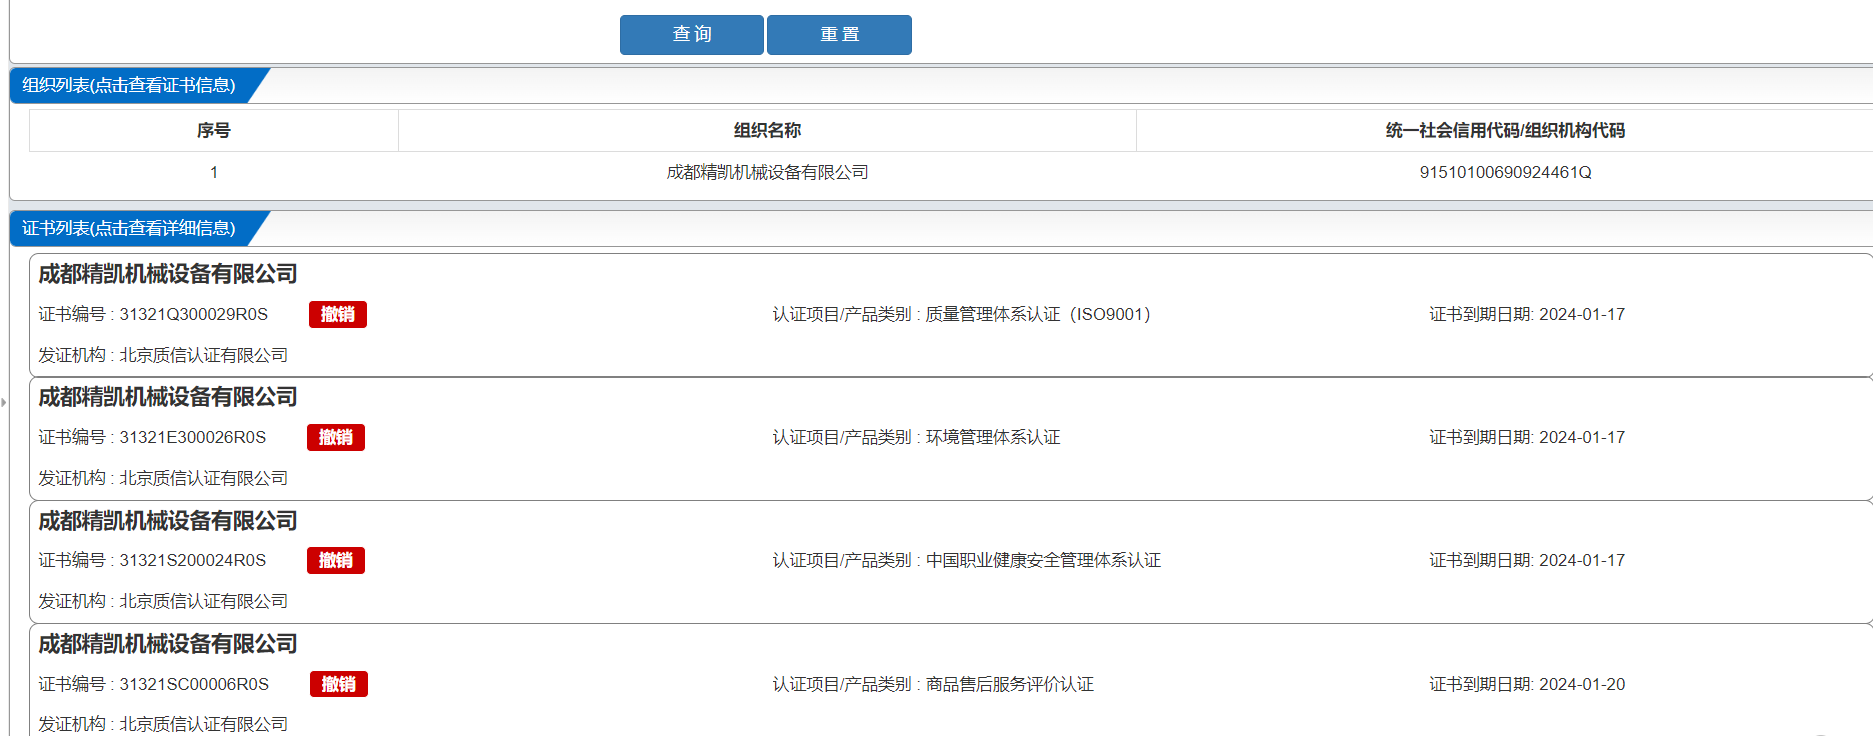Select expiry date 2024-01-20
The image size is (1873, 736).
click(1582, 684)
